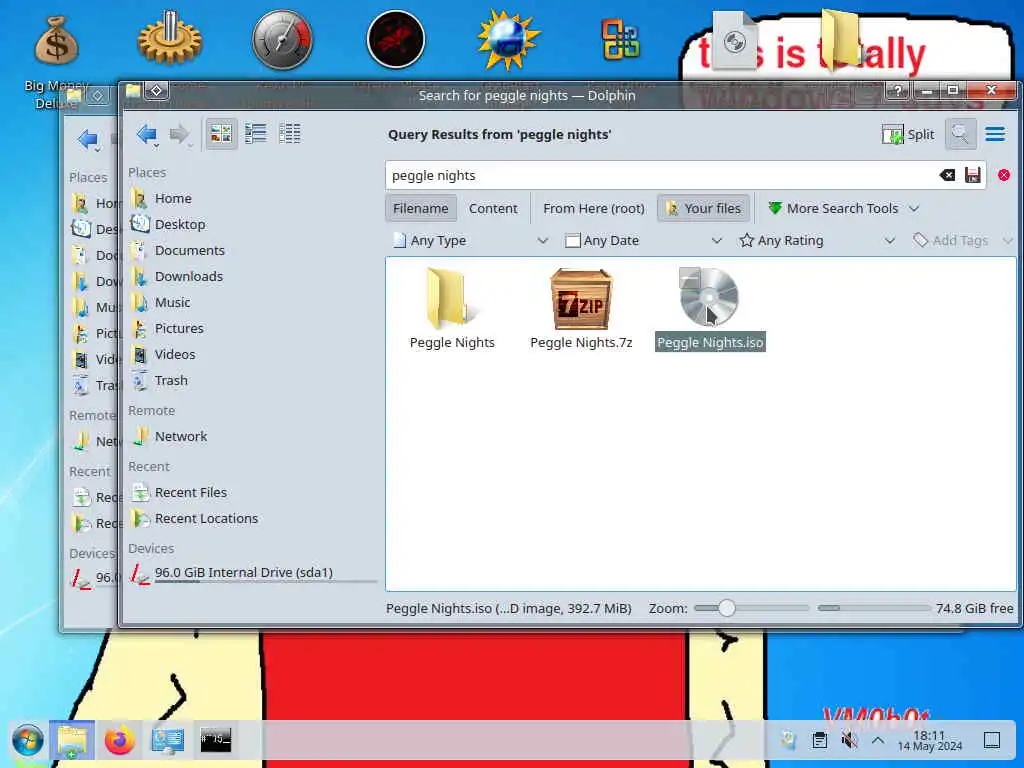Image resolution: width=1024 pixels, height=768 pixels.
Task: Save this search query
Action: coord(972,175)
